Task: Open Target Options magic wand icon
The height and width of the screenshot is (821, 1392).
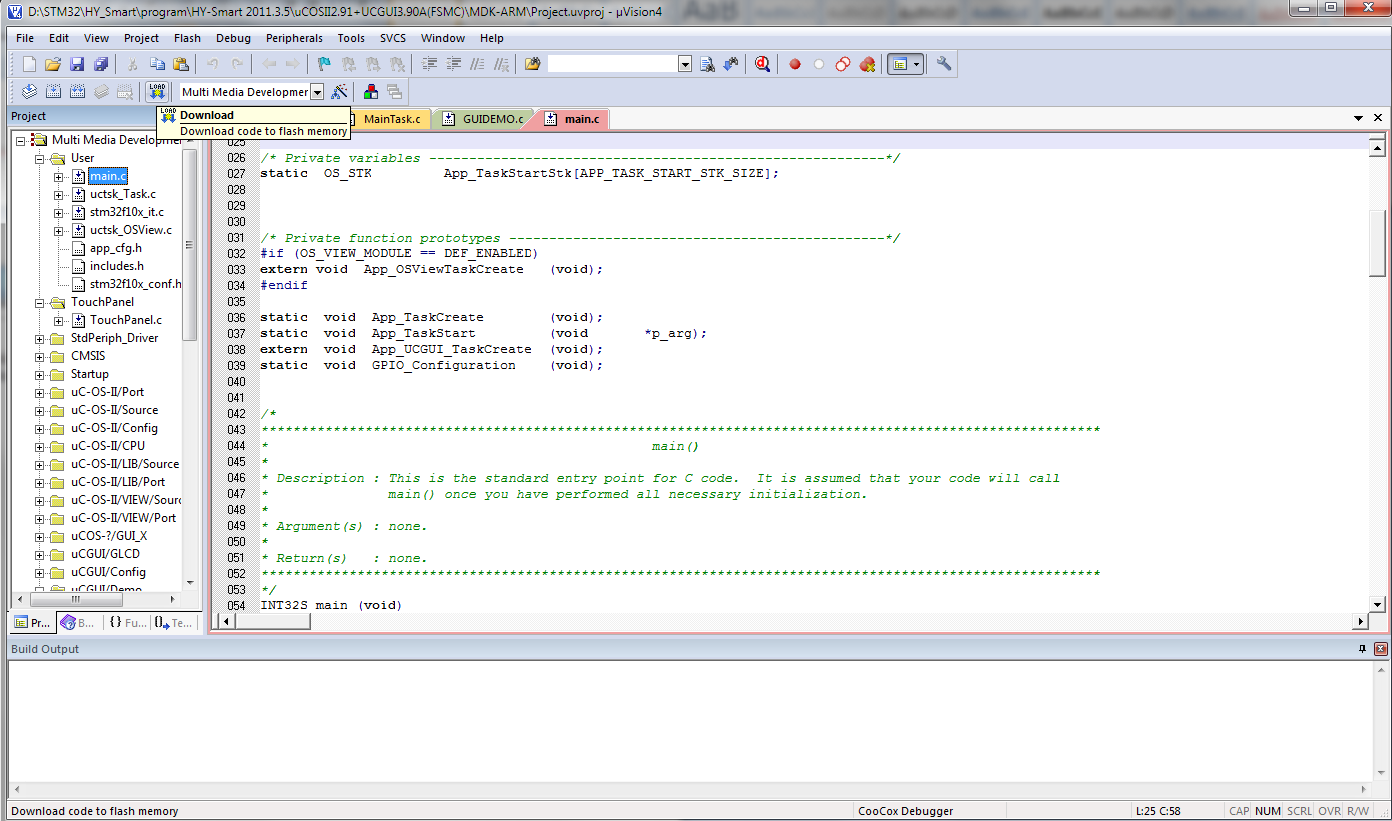Action: [340, 92]
